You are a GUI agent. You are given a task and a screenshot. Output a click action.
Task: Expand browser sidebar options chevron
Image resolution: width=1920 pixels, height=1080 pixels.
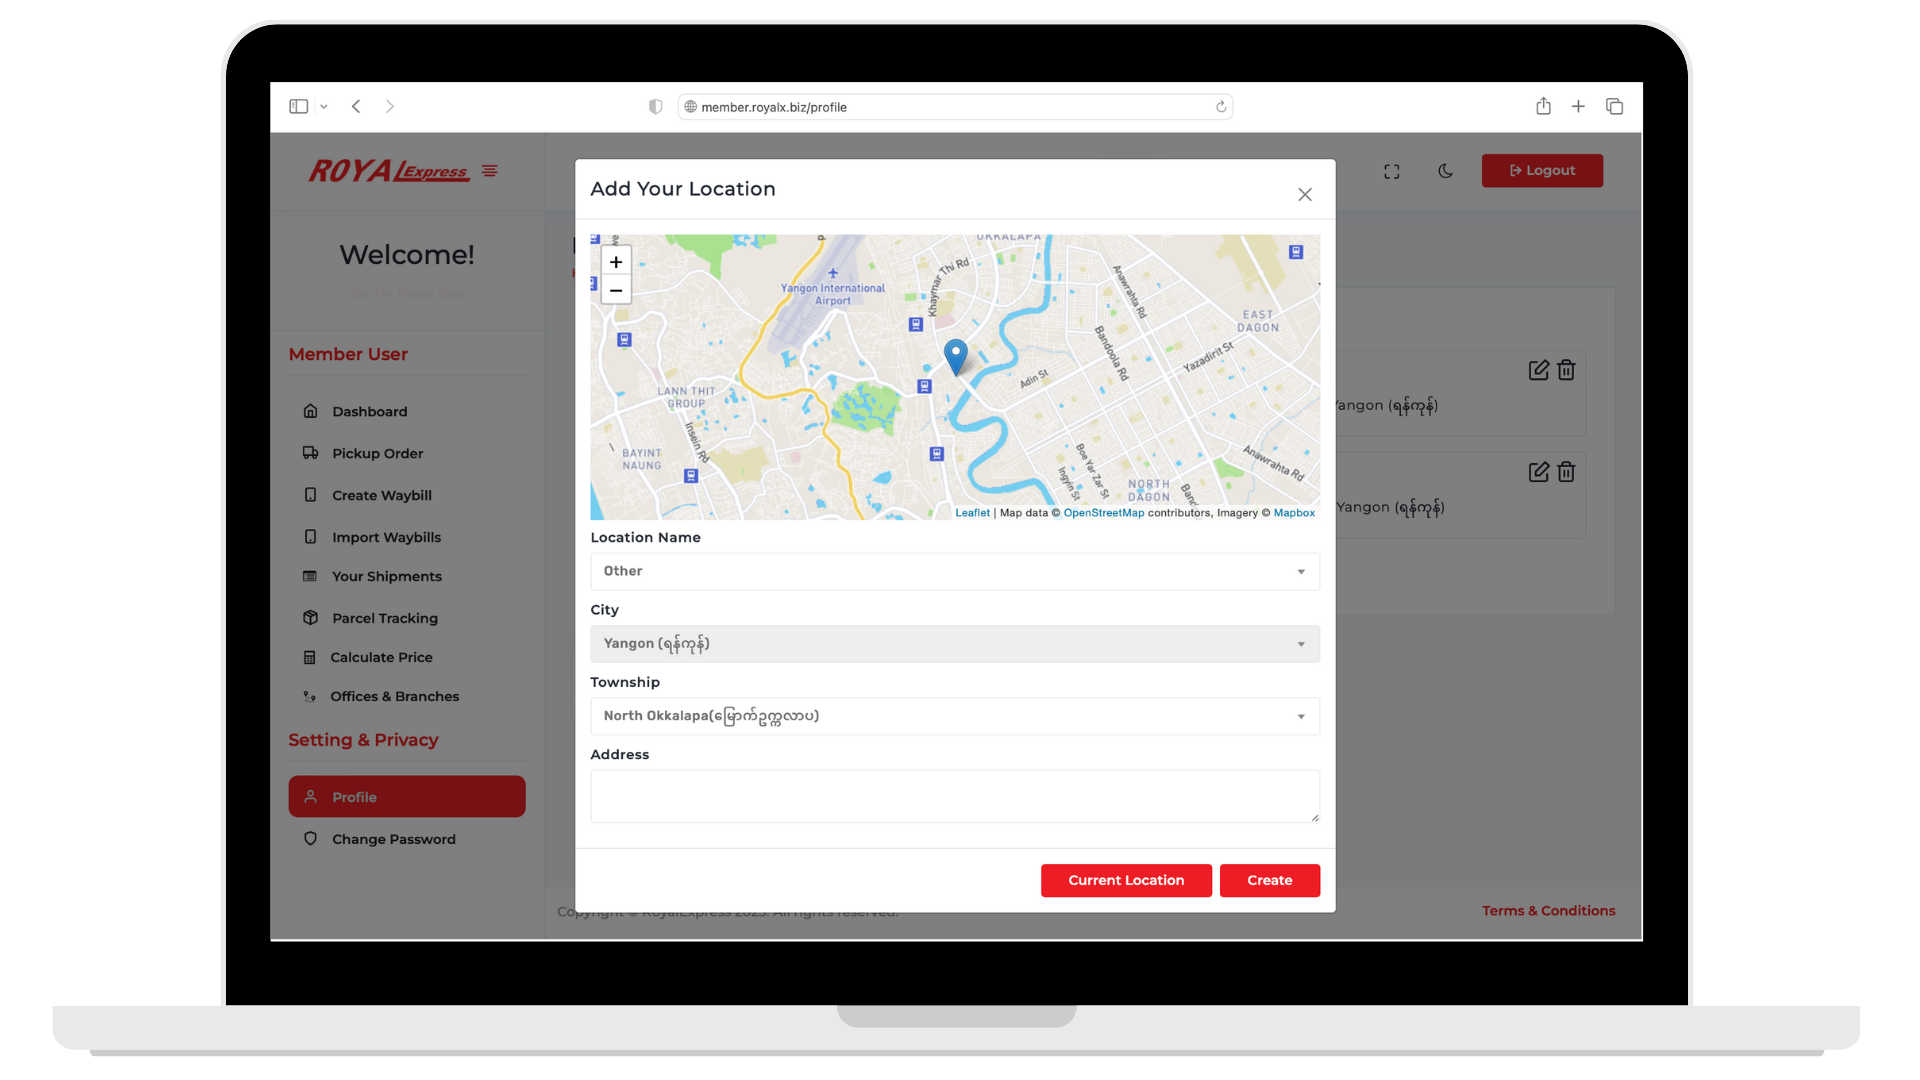tap(324, 106)
